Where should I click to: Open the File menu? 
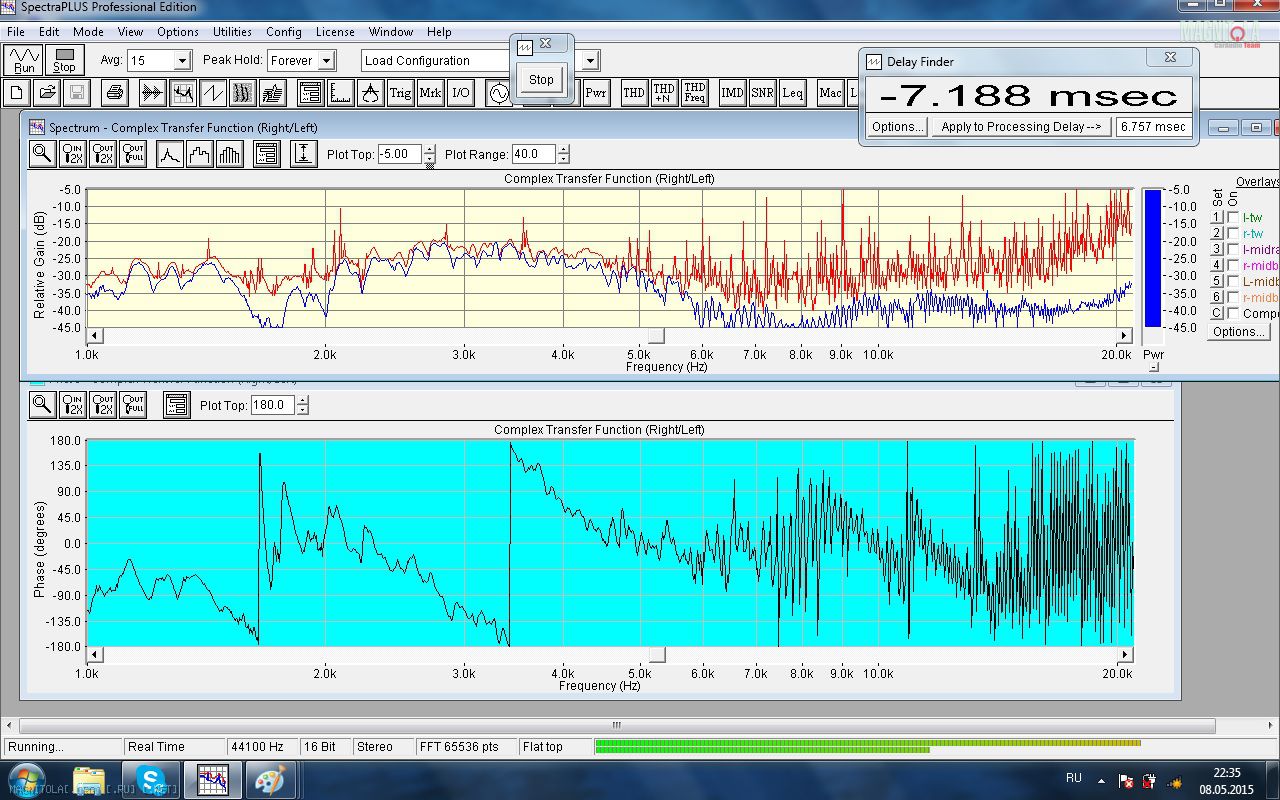[15, 32]
